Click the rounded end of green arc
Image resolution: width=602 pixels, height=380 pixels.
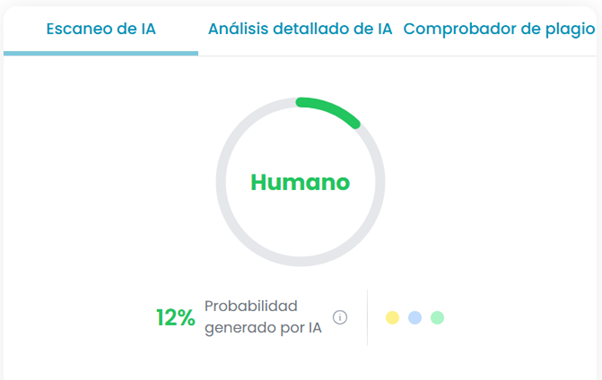356,124
